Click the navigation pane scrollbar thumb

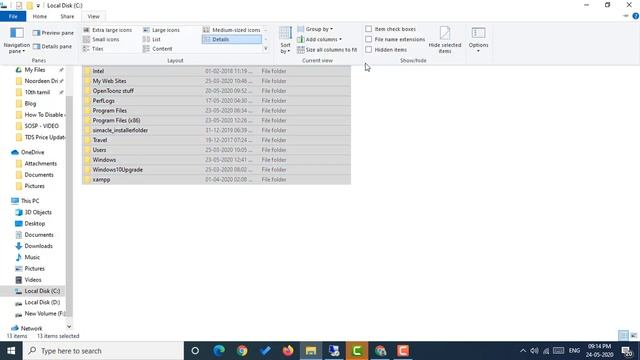(69, 206)
